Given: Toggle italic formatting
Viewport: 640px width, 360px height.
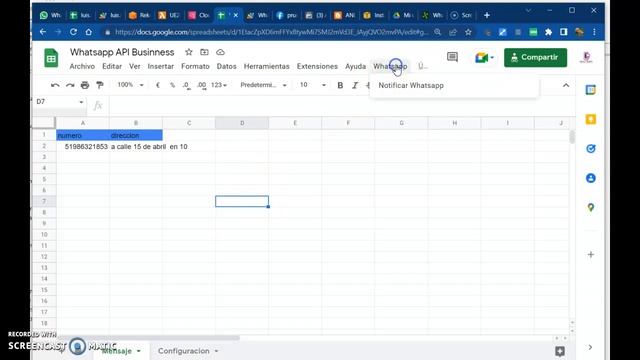Looking at the screenshot, I should pyautogui.click(x=355, y=85).
